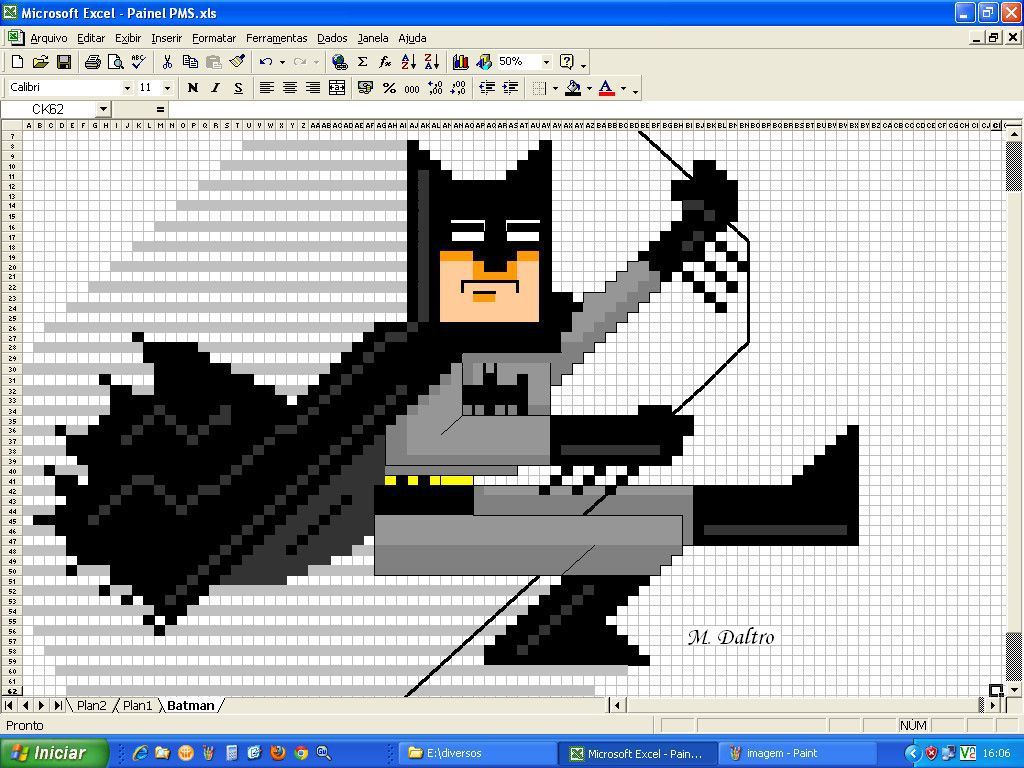Expand the undo history arrow

282,62
